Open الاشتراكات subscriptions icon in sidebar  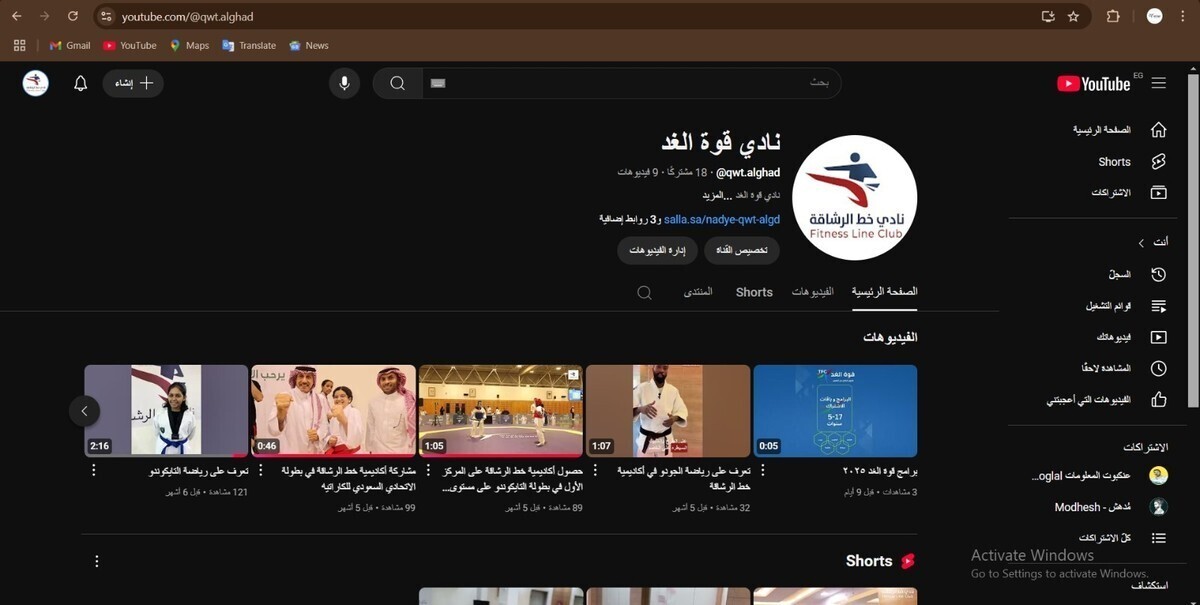coord(1158,193)
